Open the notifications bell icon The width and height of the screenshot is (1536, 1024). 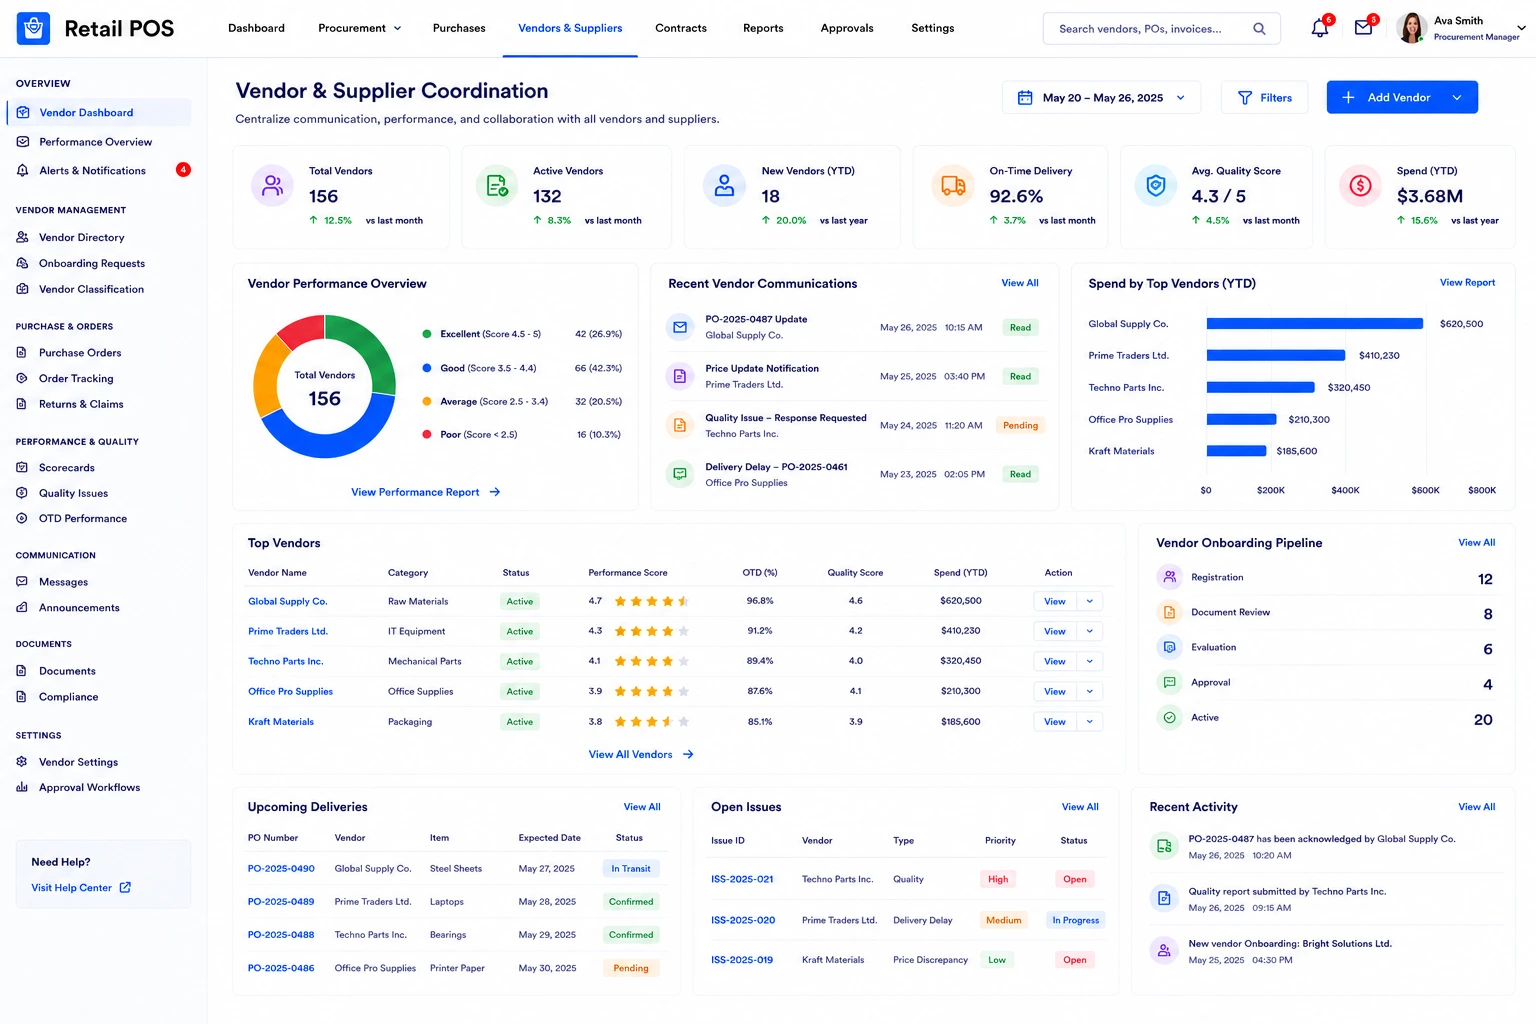1320,28
